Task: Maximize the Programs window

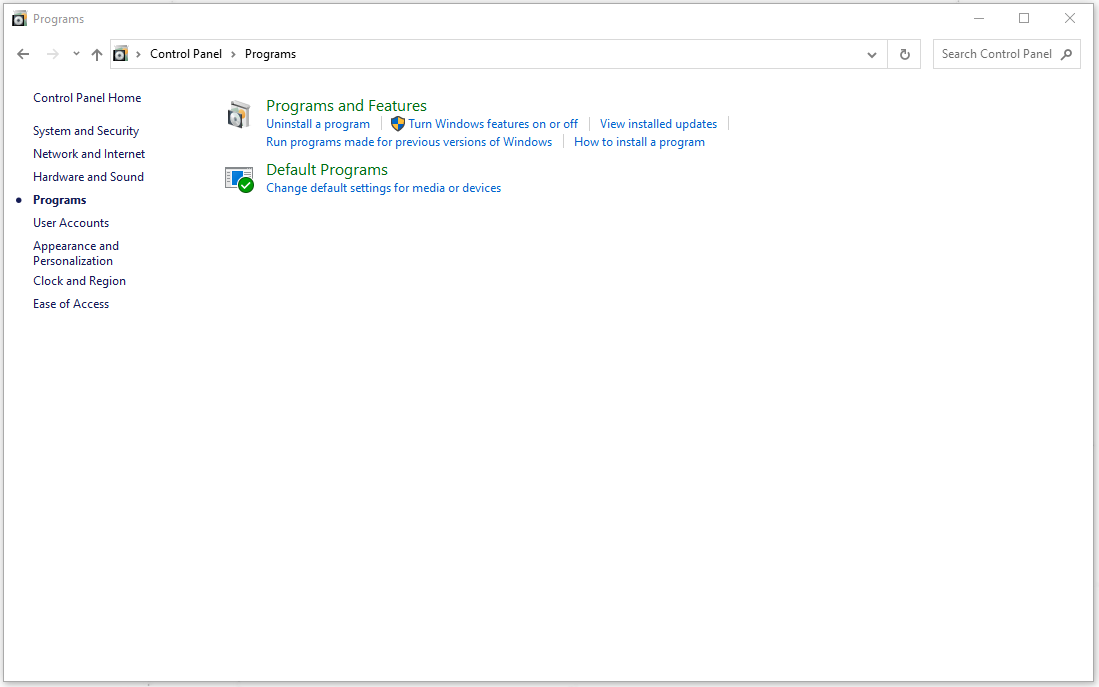Action: coord(1024,18)
